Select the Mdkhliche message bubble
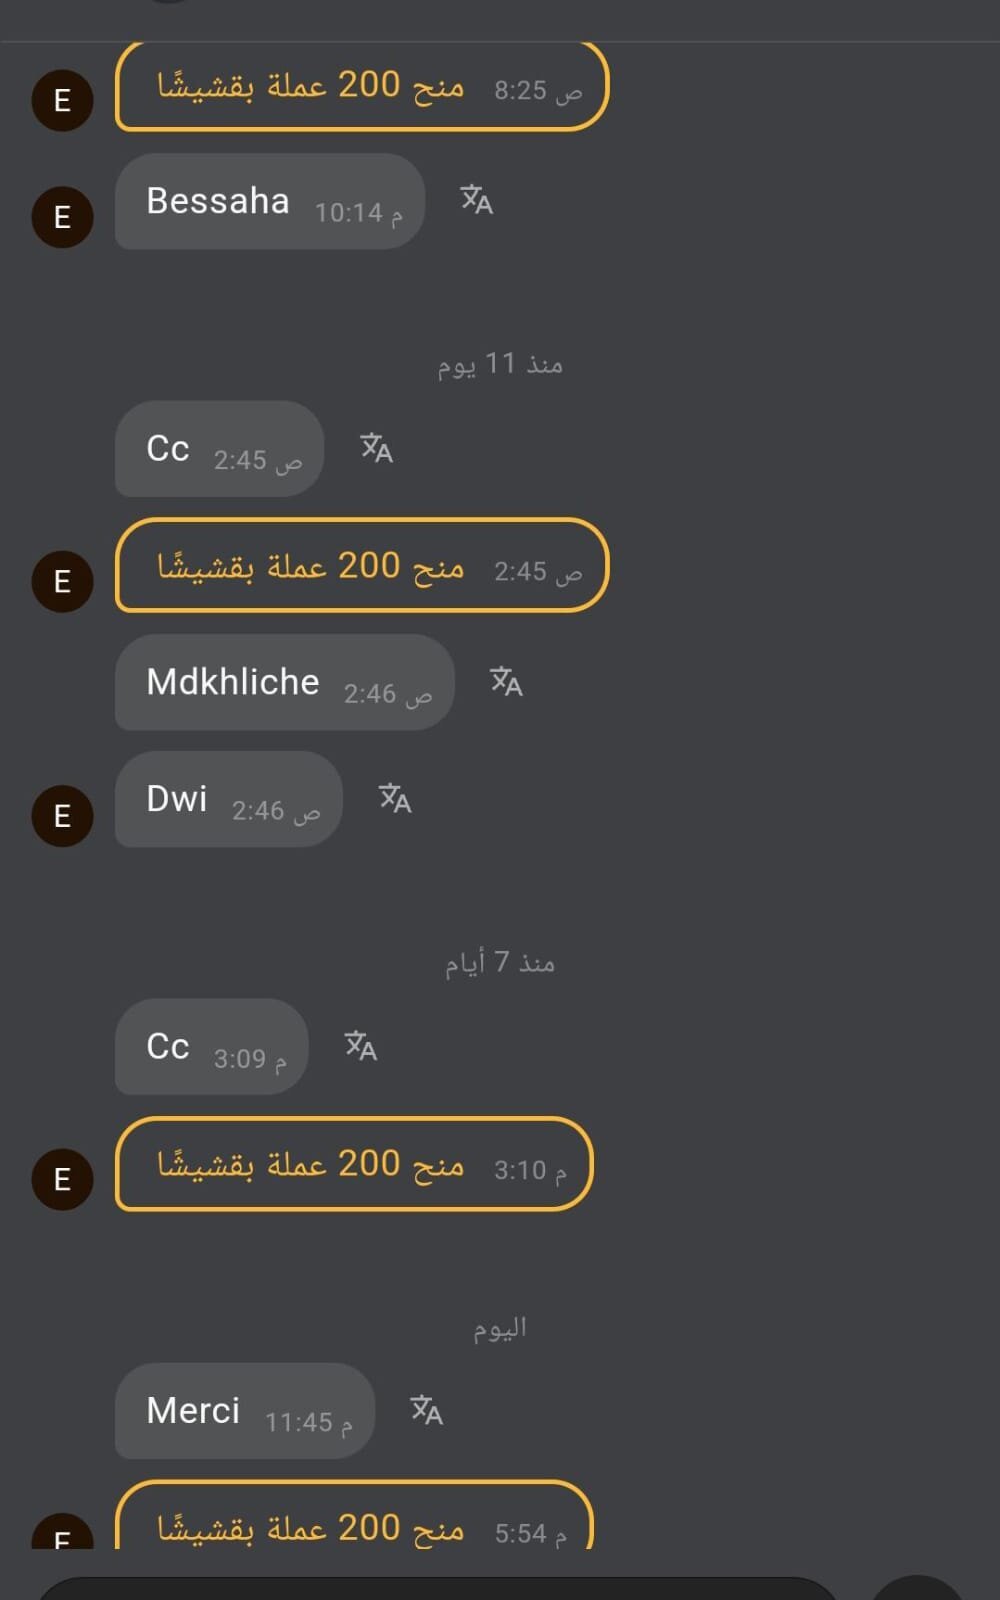This screenshot has width=1000, height=1600. 284,682
